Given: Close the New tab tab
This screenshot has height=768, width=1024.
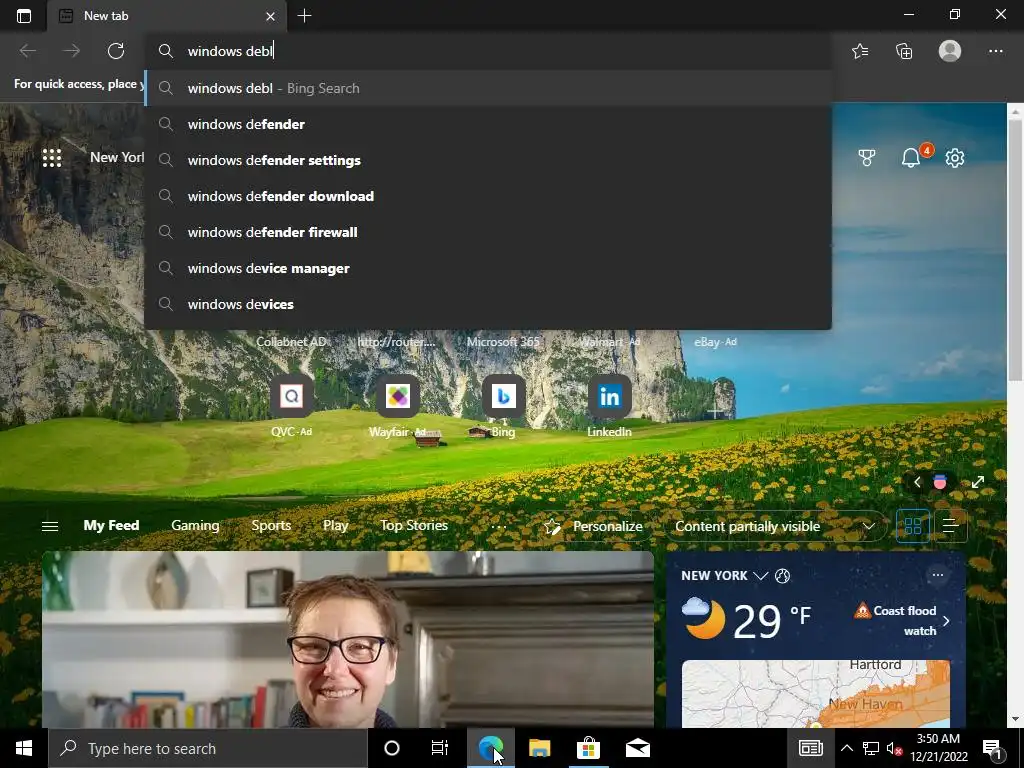Looking at the screenshot, I should point(270,16).
